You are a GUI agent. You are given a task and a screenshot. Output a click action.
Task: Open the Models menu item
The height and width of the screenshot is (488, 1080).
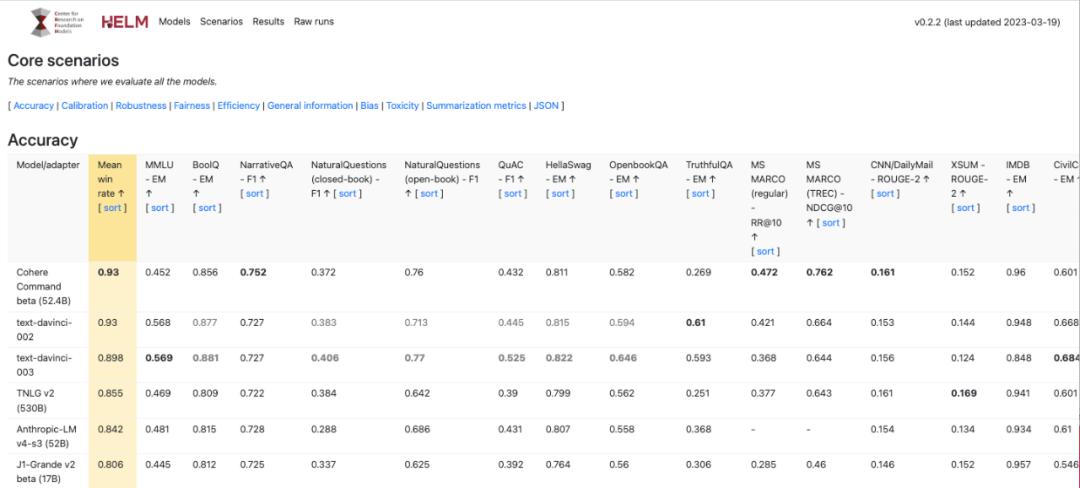tap(175, 22)
